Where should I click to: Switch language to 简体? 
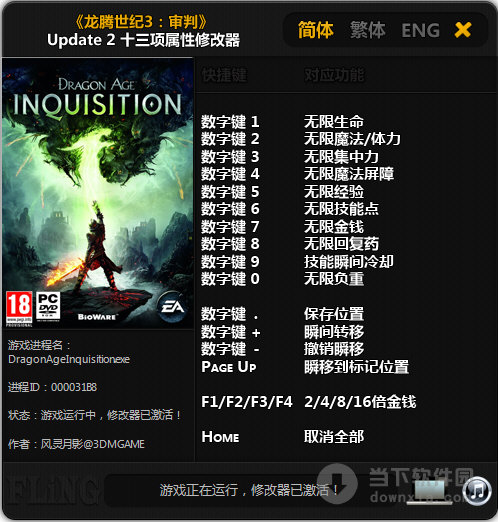click(316, 30)
